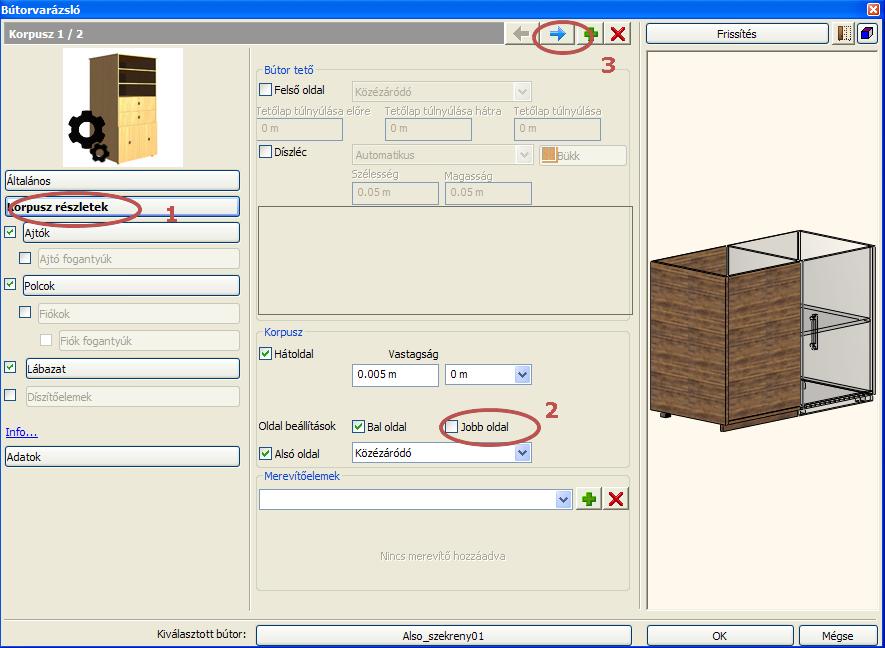Click the Tetőlap túlnyúlása előre field

[x=300, y=129]
